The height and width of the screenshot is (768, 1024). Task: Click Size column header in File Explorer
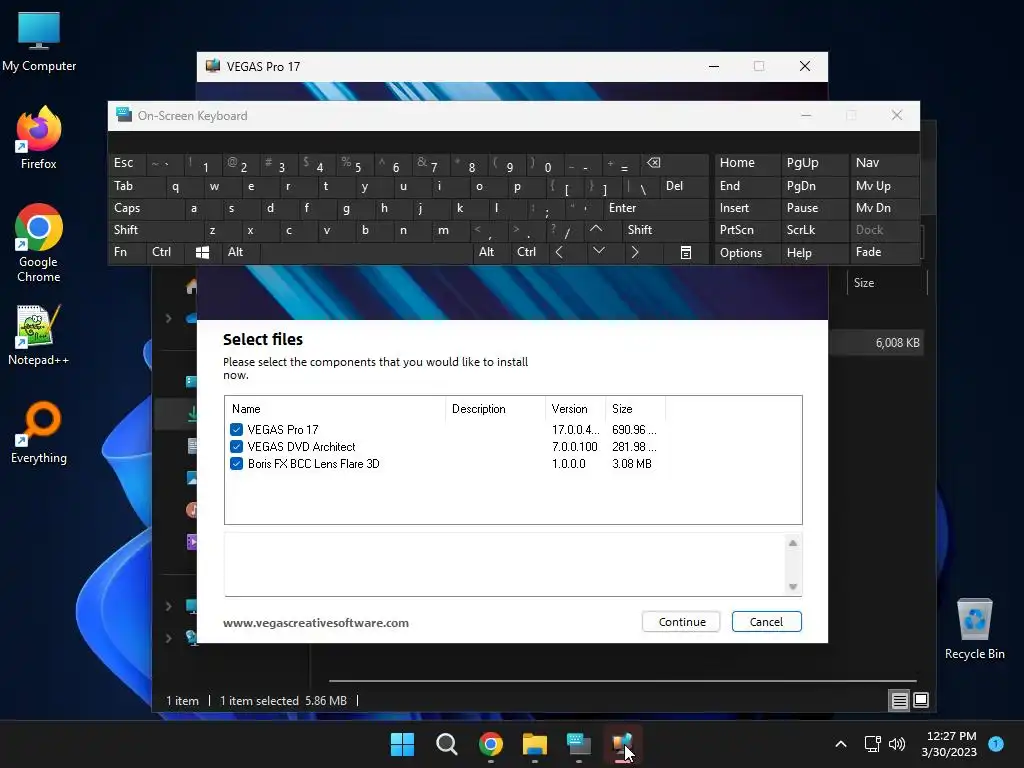886,283
